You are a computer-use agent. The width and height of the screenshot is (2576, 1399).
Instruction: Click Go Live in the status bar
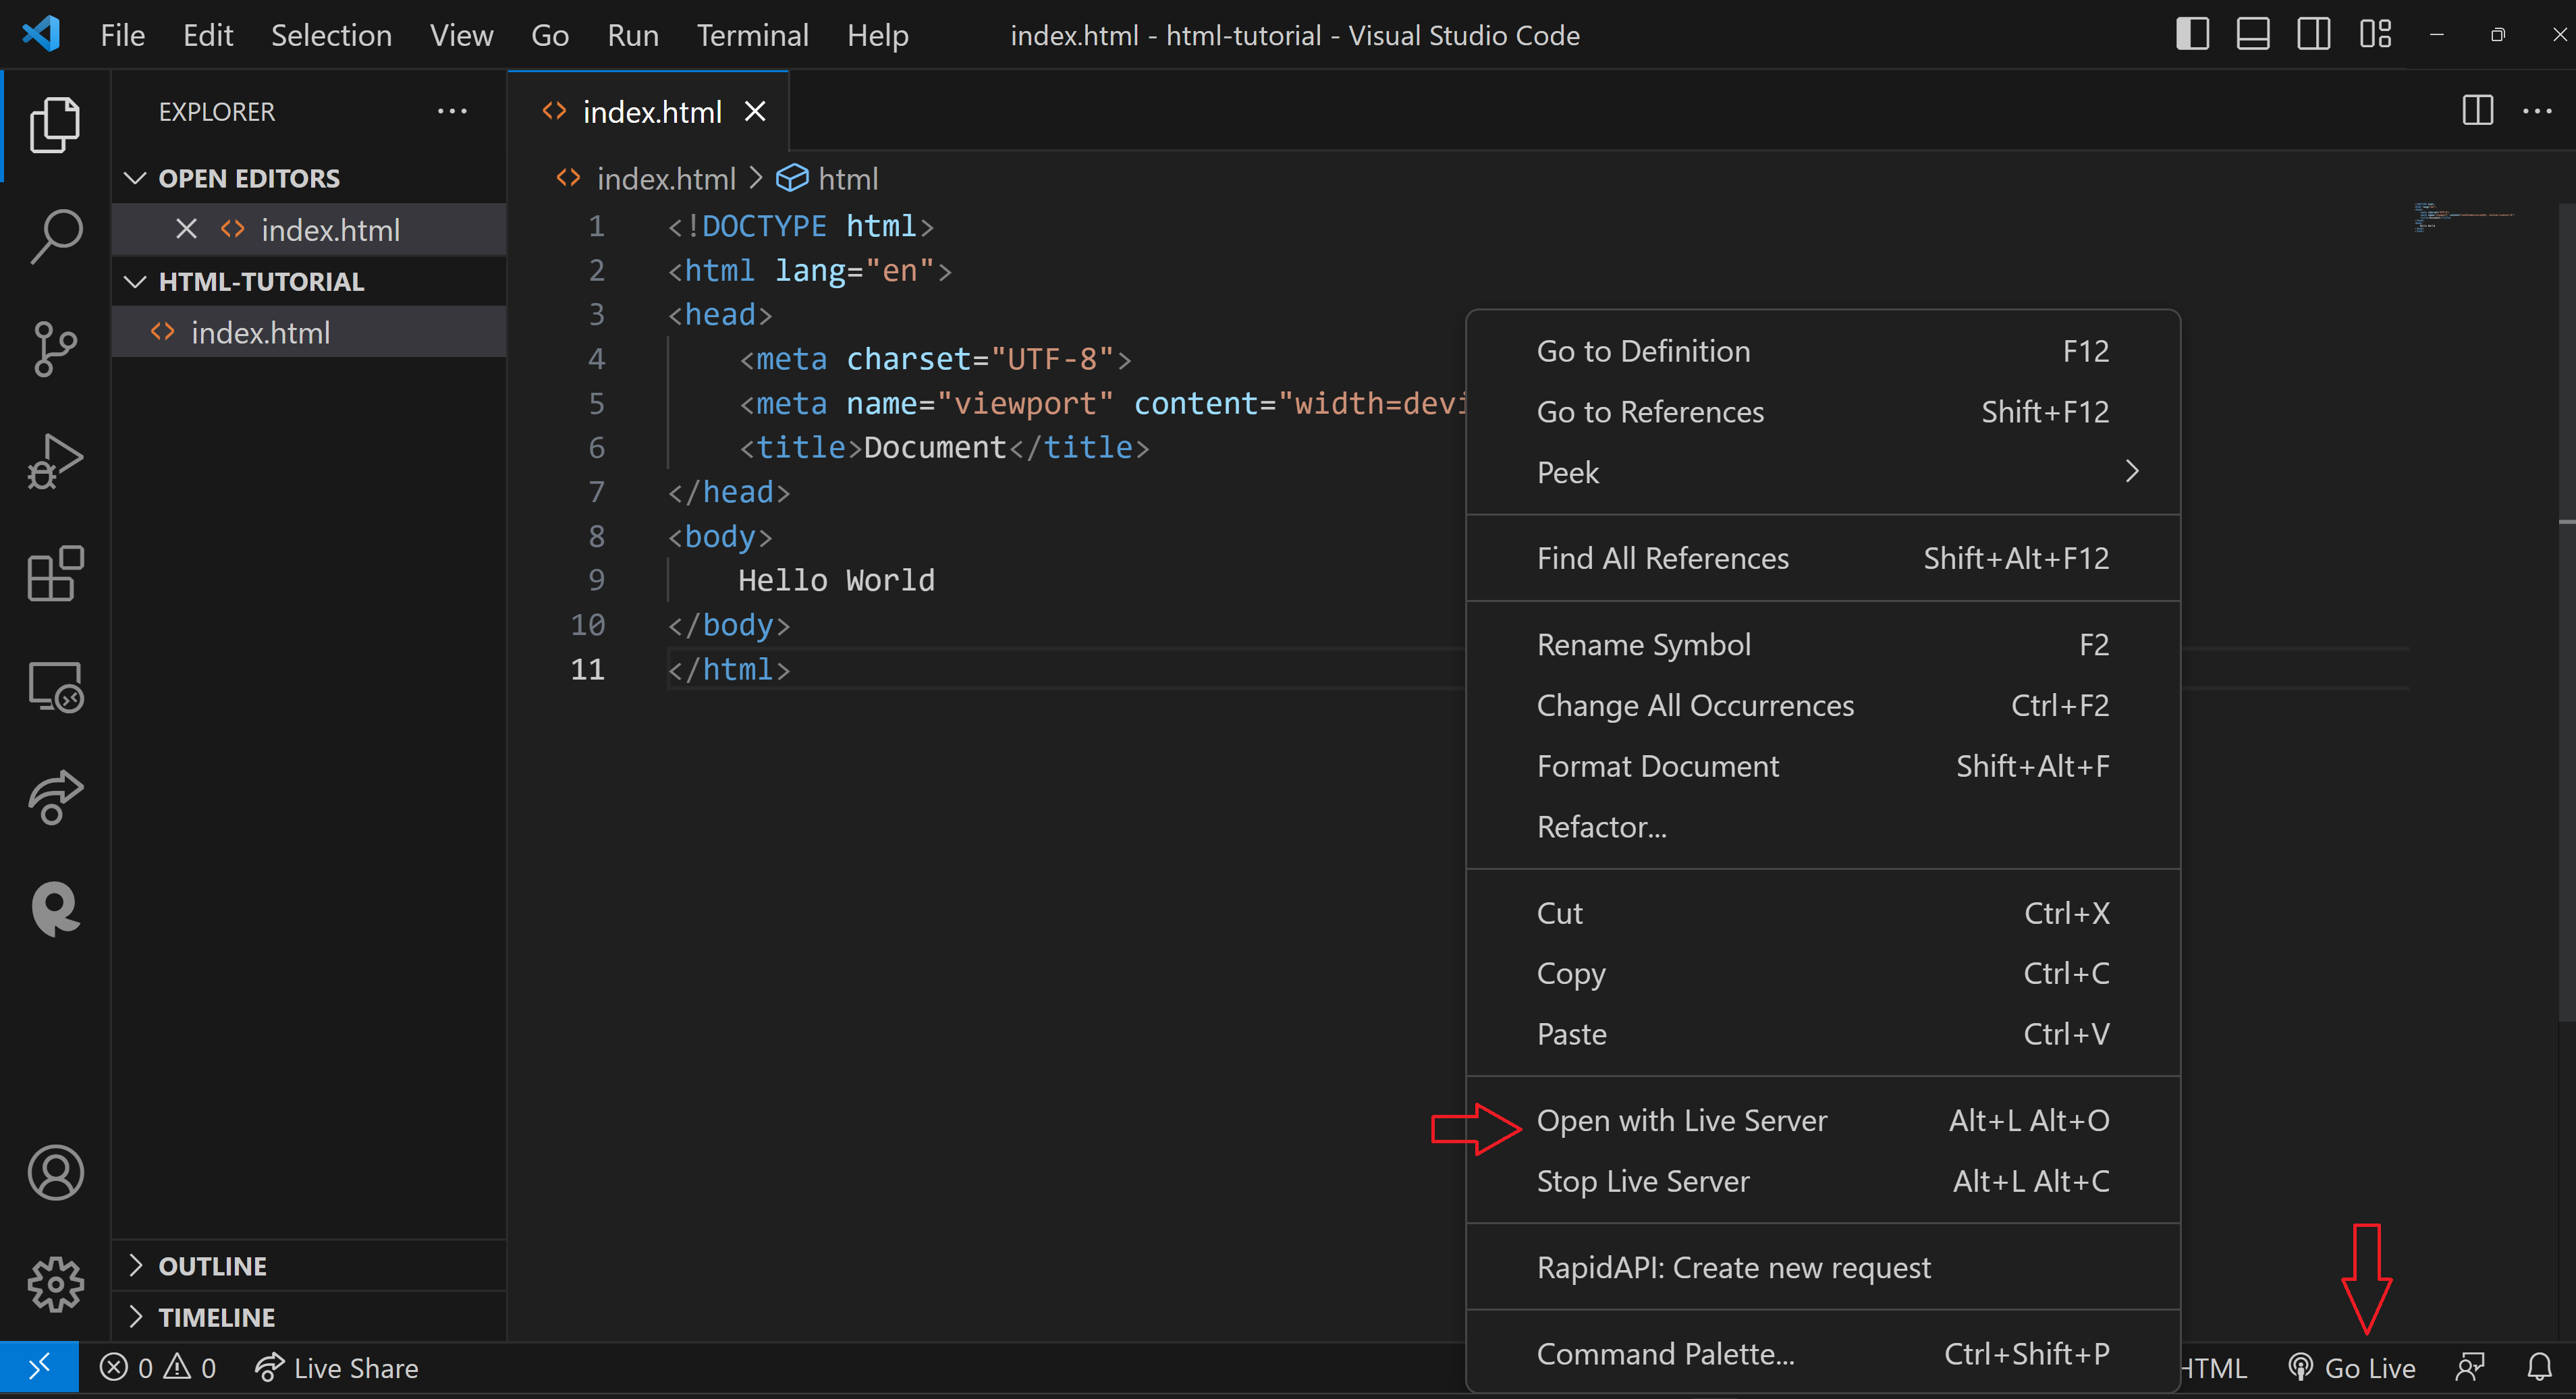pos(2352,1367)
